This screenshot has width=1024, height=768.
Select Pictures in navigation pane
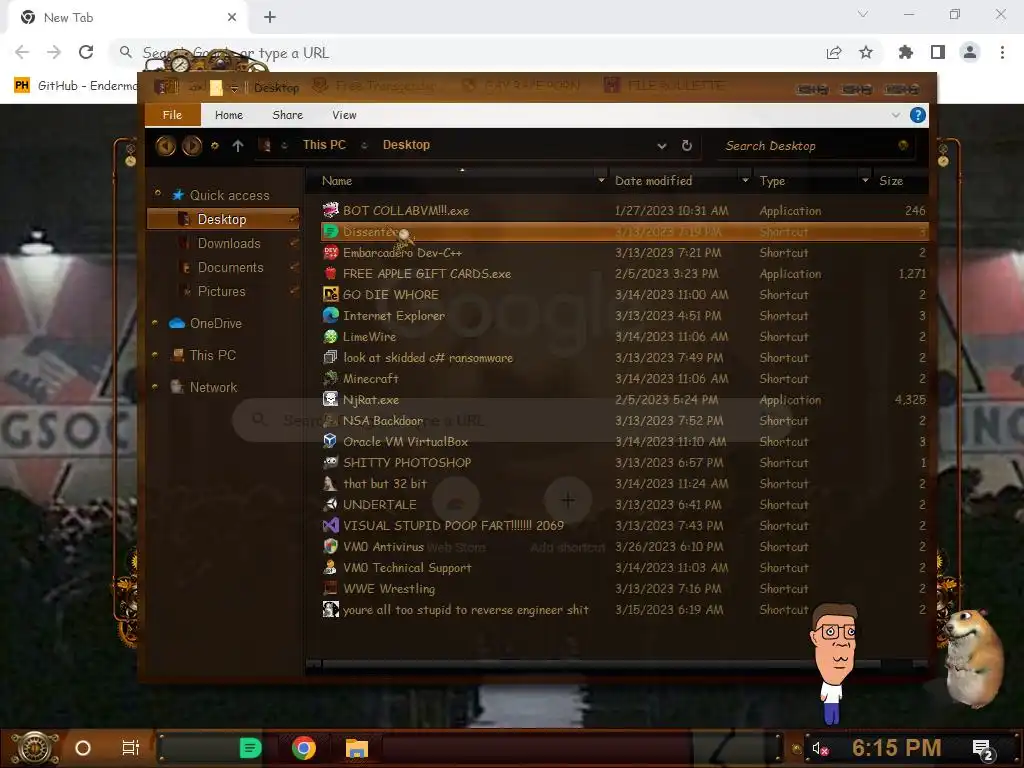click(x=221, y=291)
